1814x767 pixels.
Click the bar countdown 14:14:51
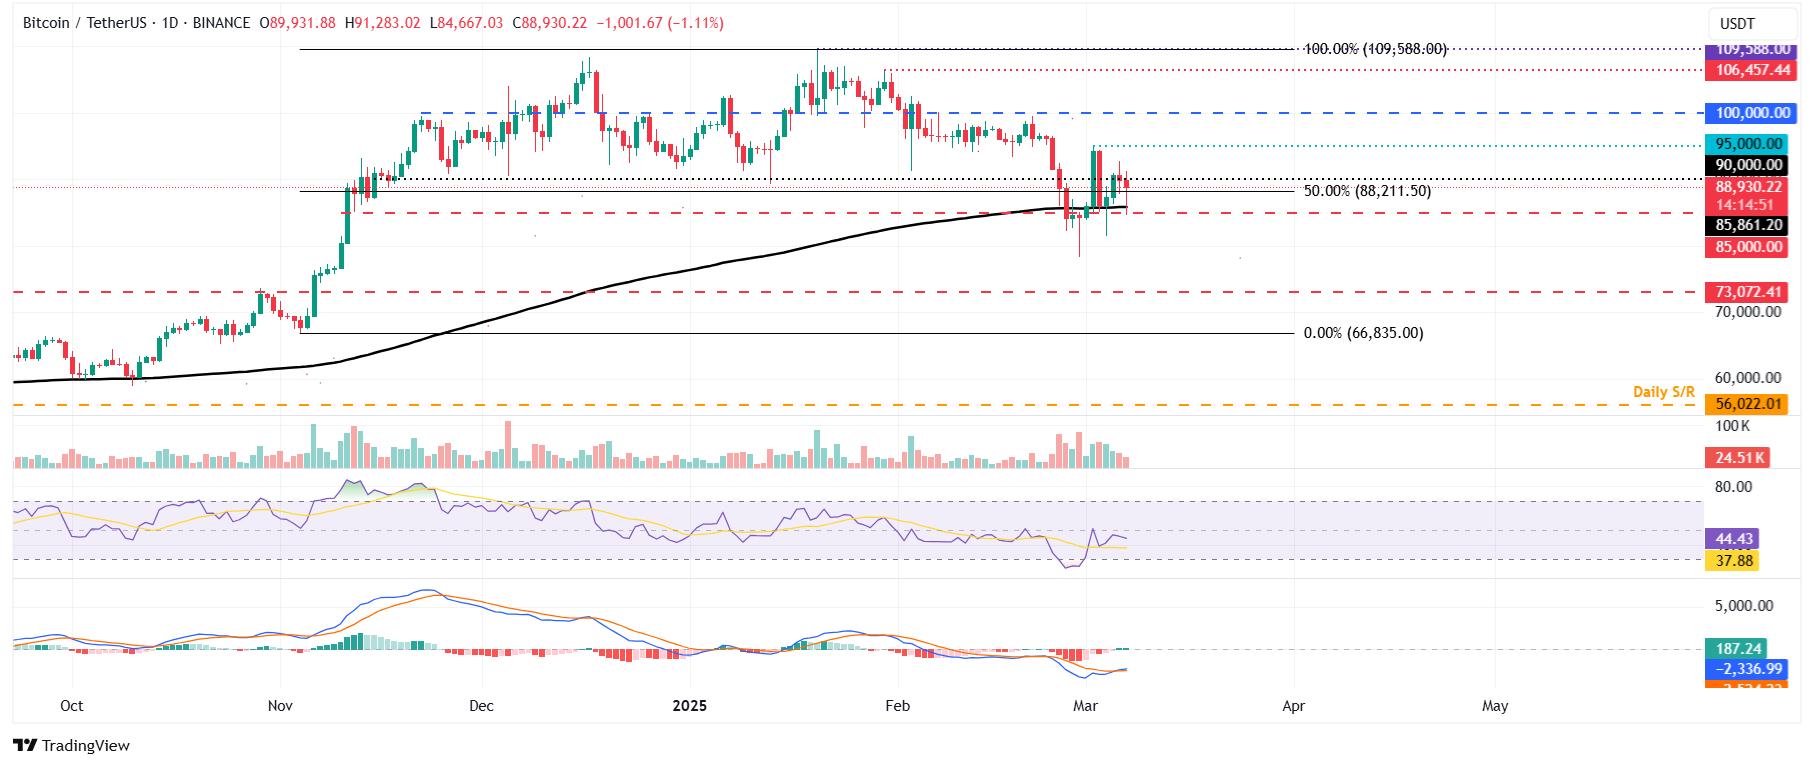pyautogui.click(x=1746, y=205)
